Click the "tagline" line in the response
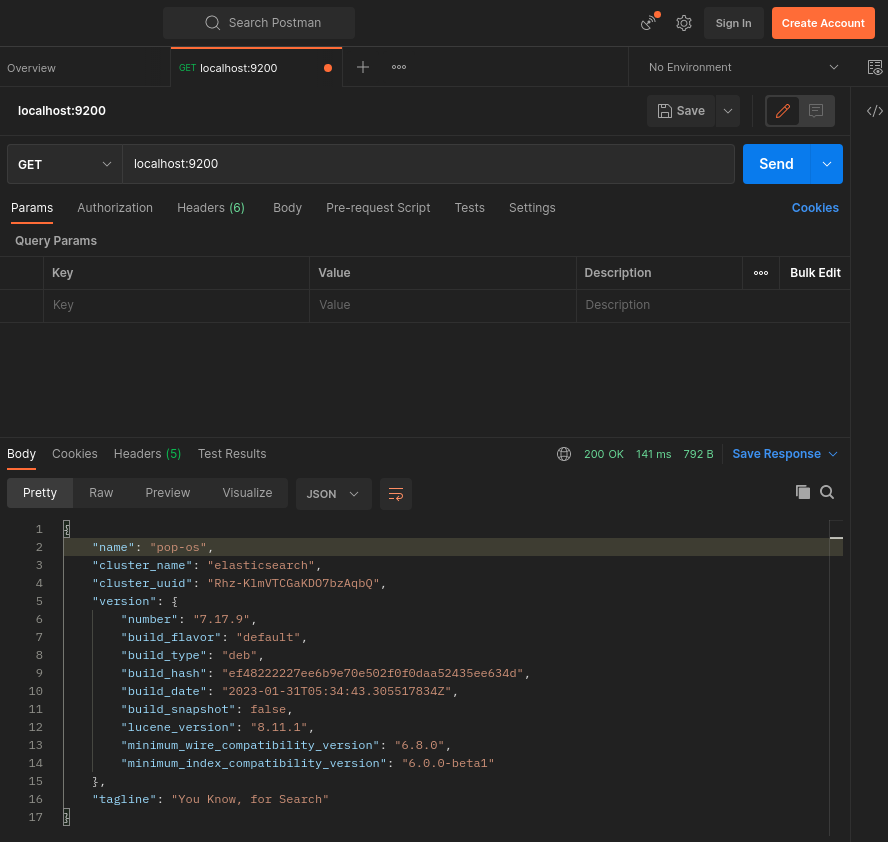 211,799
